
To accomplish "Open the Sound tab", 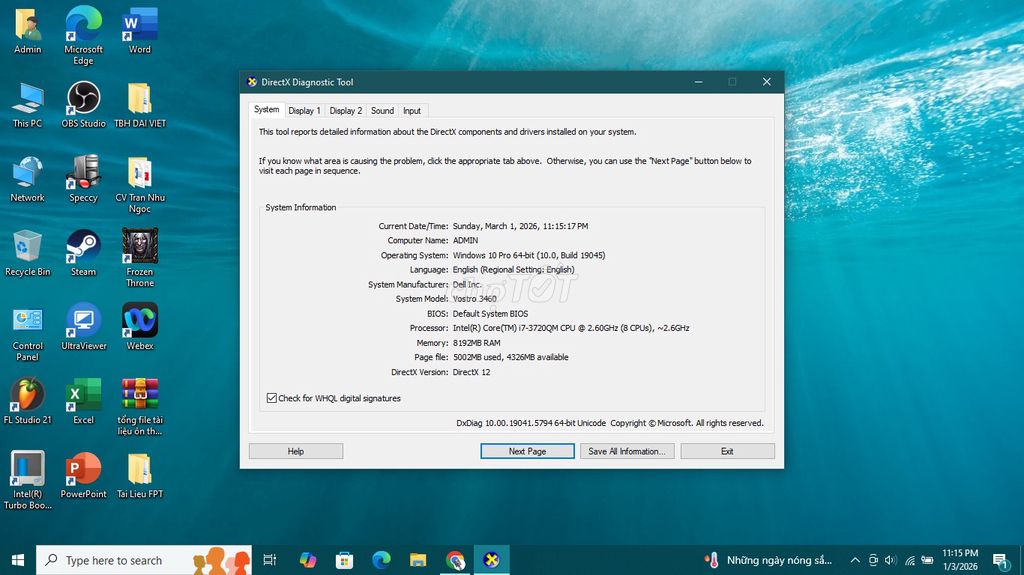I will [x=382, y=110].
